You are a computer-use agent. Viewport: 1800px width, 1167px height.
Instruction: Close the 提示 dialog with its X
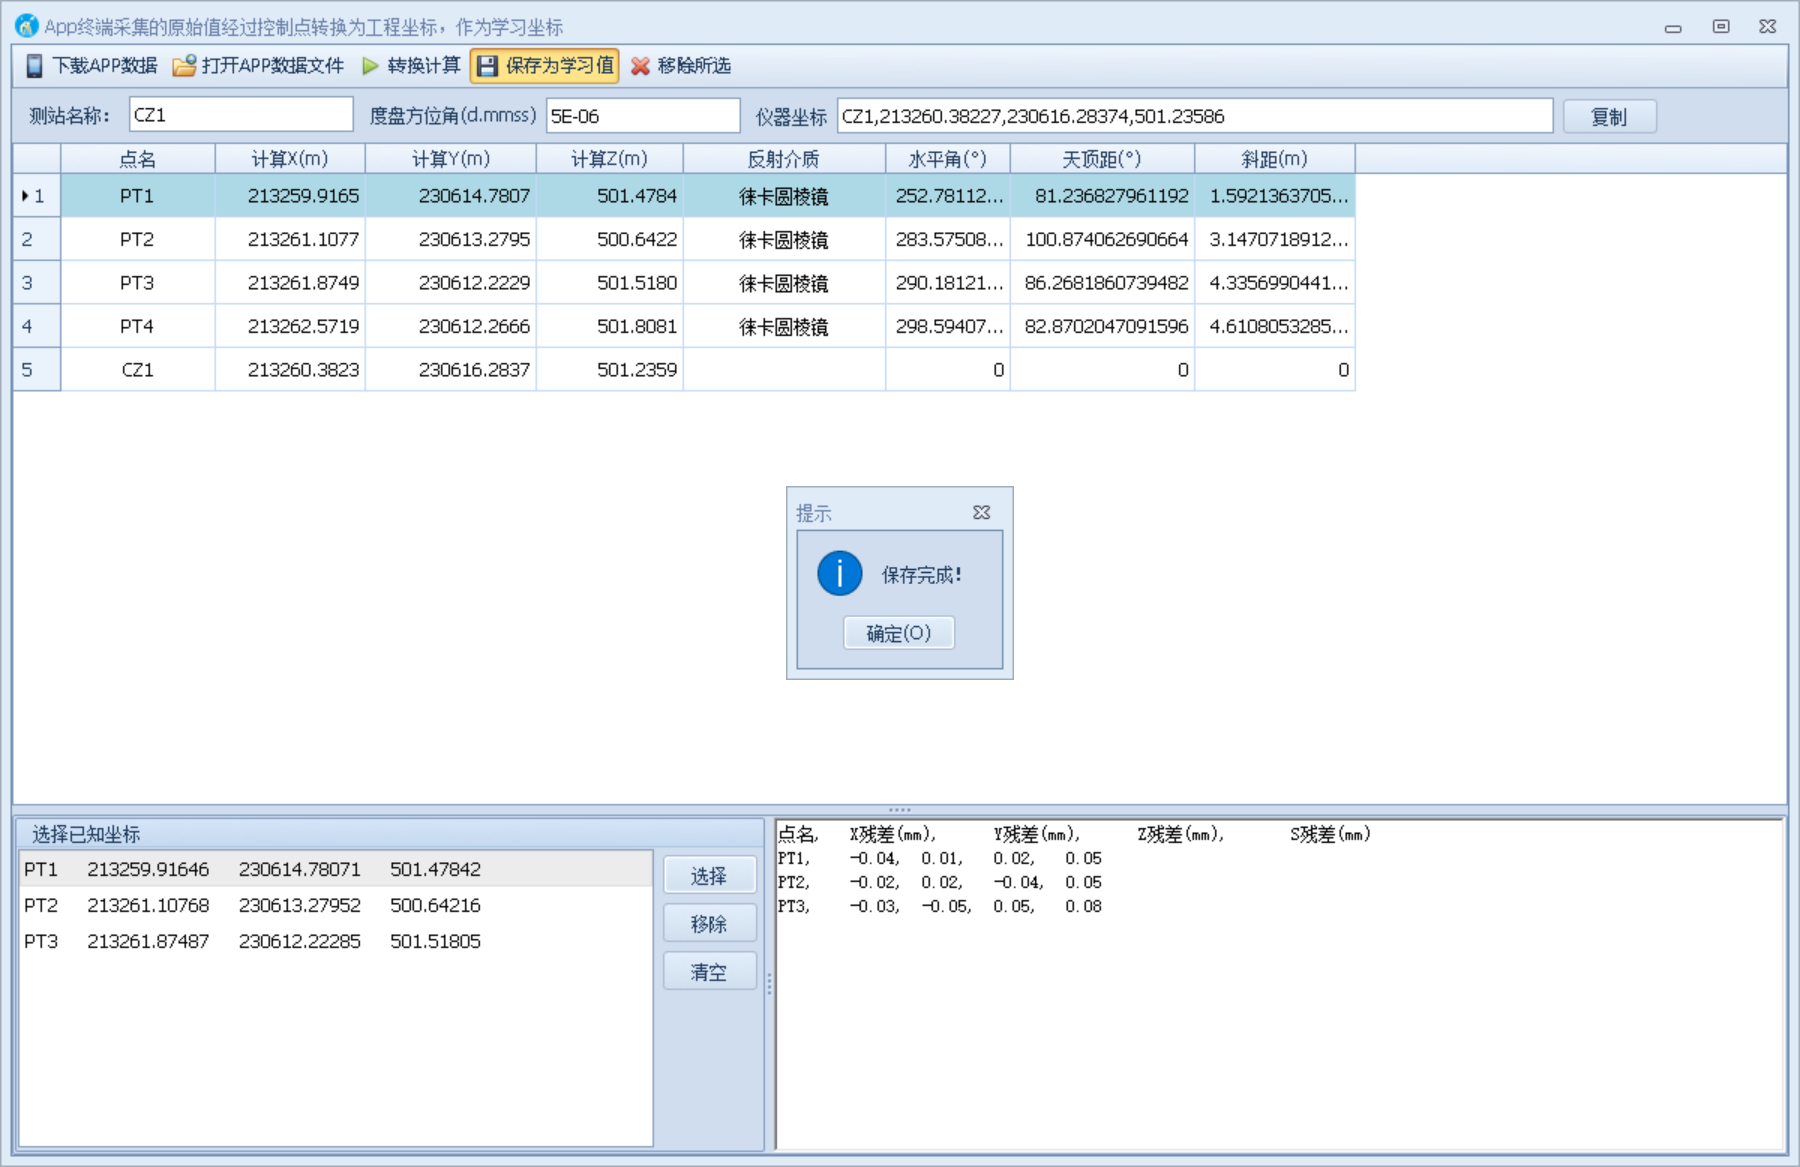click(x=982, y=512)
